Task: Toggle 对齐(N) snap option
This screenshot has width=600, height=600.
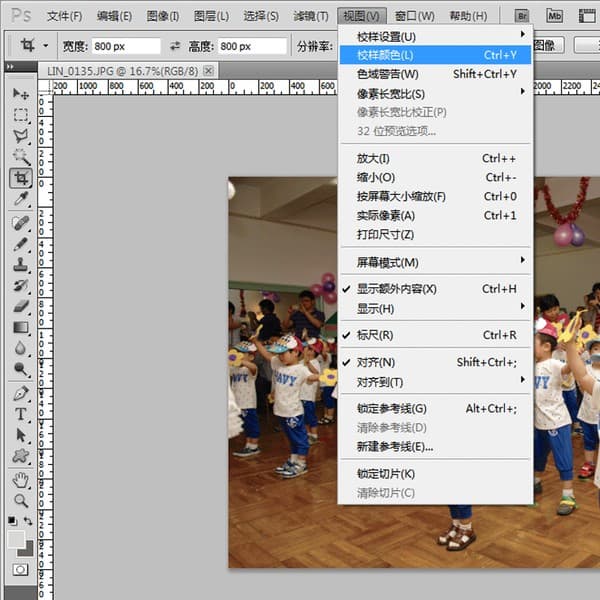Action: click(x=376, y=362)
